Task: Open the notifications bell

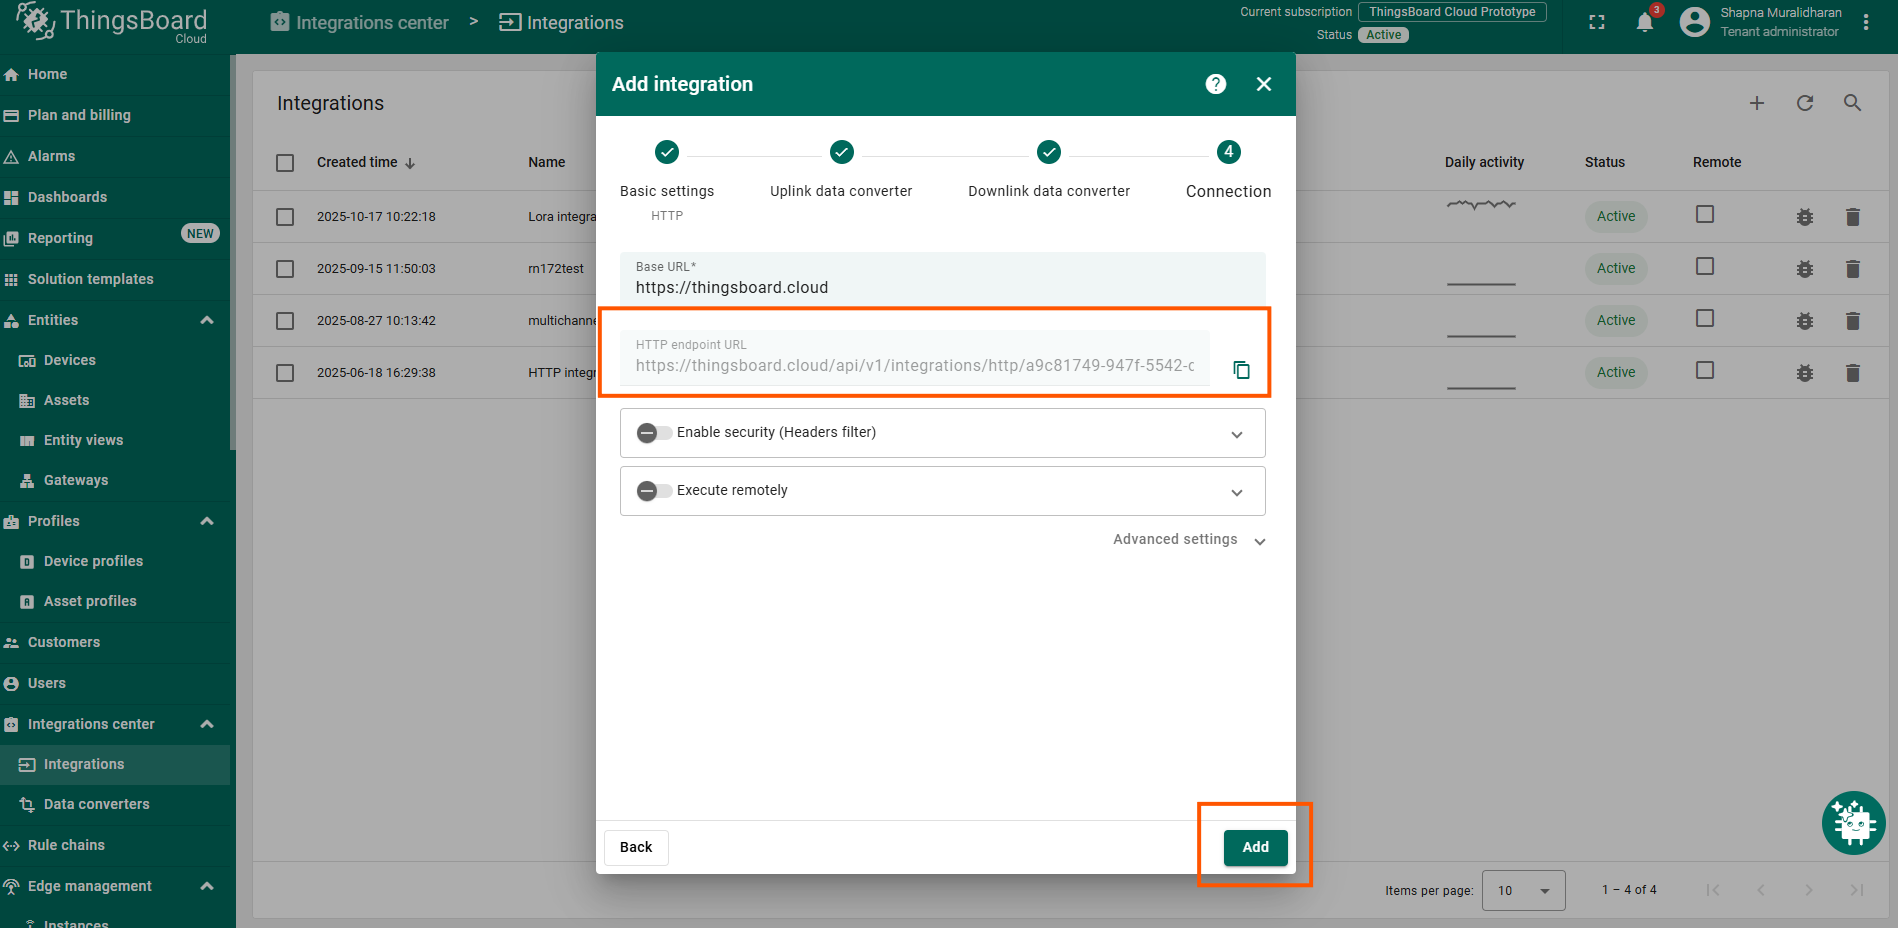Action: point(1644,23)
